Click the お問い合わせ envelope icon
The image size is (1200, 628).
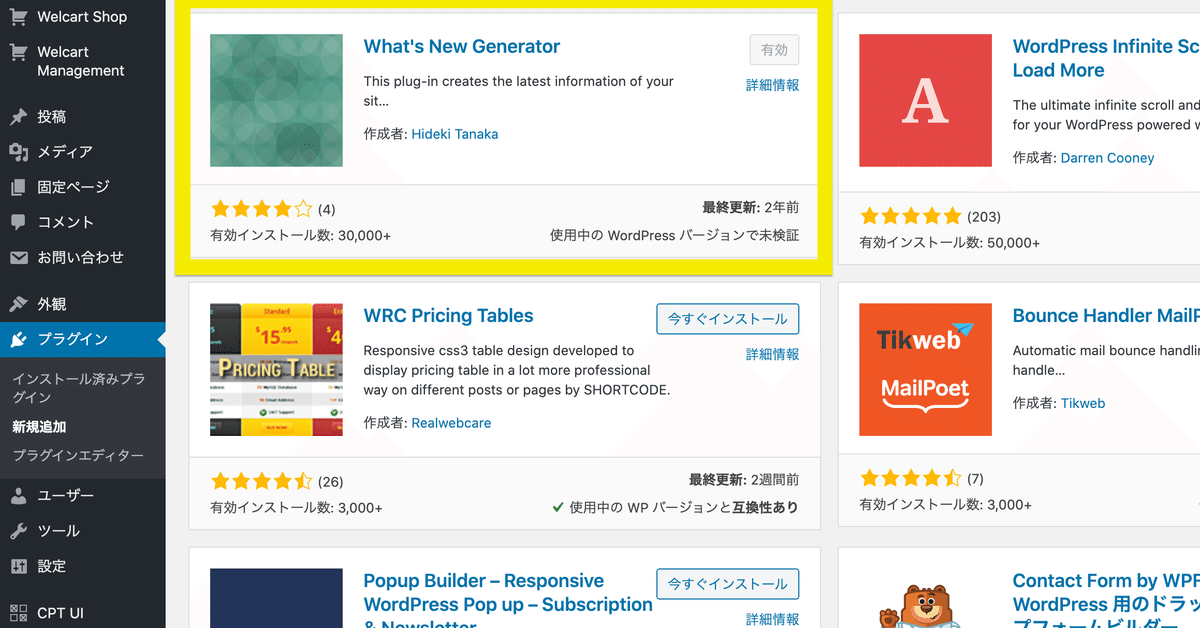(x=18, y=257)
